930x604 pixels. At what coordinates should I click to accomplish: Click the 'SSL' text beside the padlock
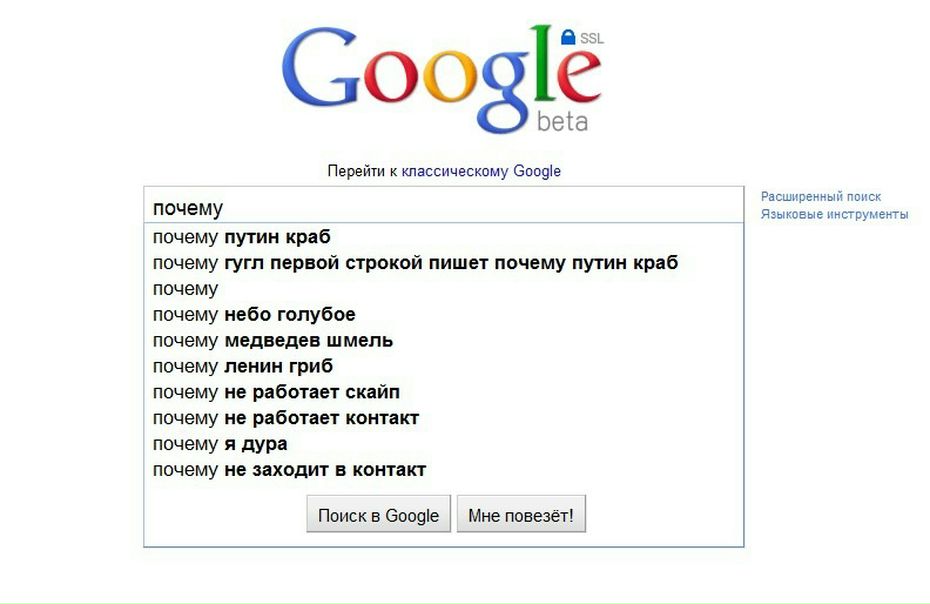coord(591,39)
